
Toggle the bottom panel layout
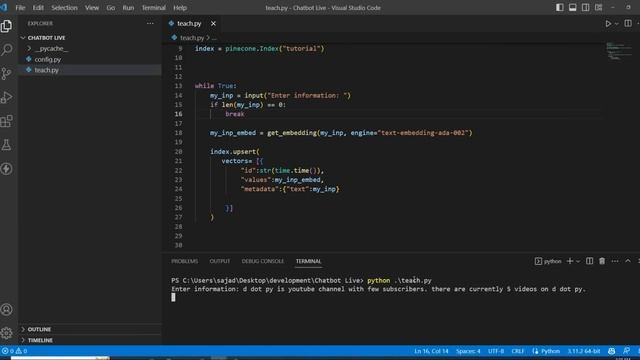point(573,8)
